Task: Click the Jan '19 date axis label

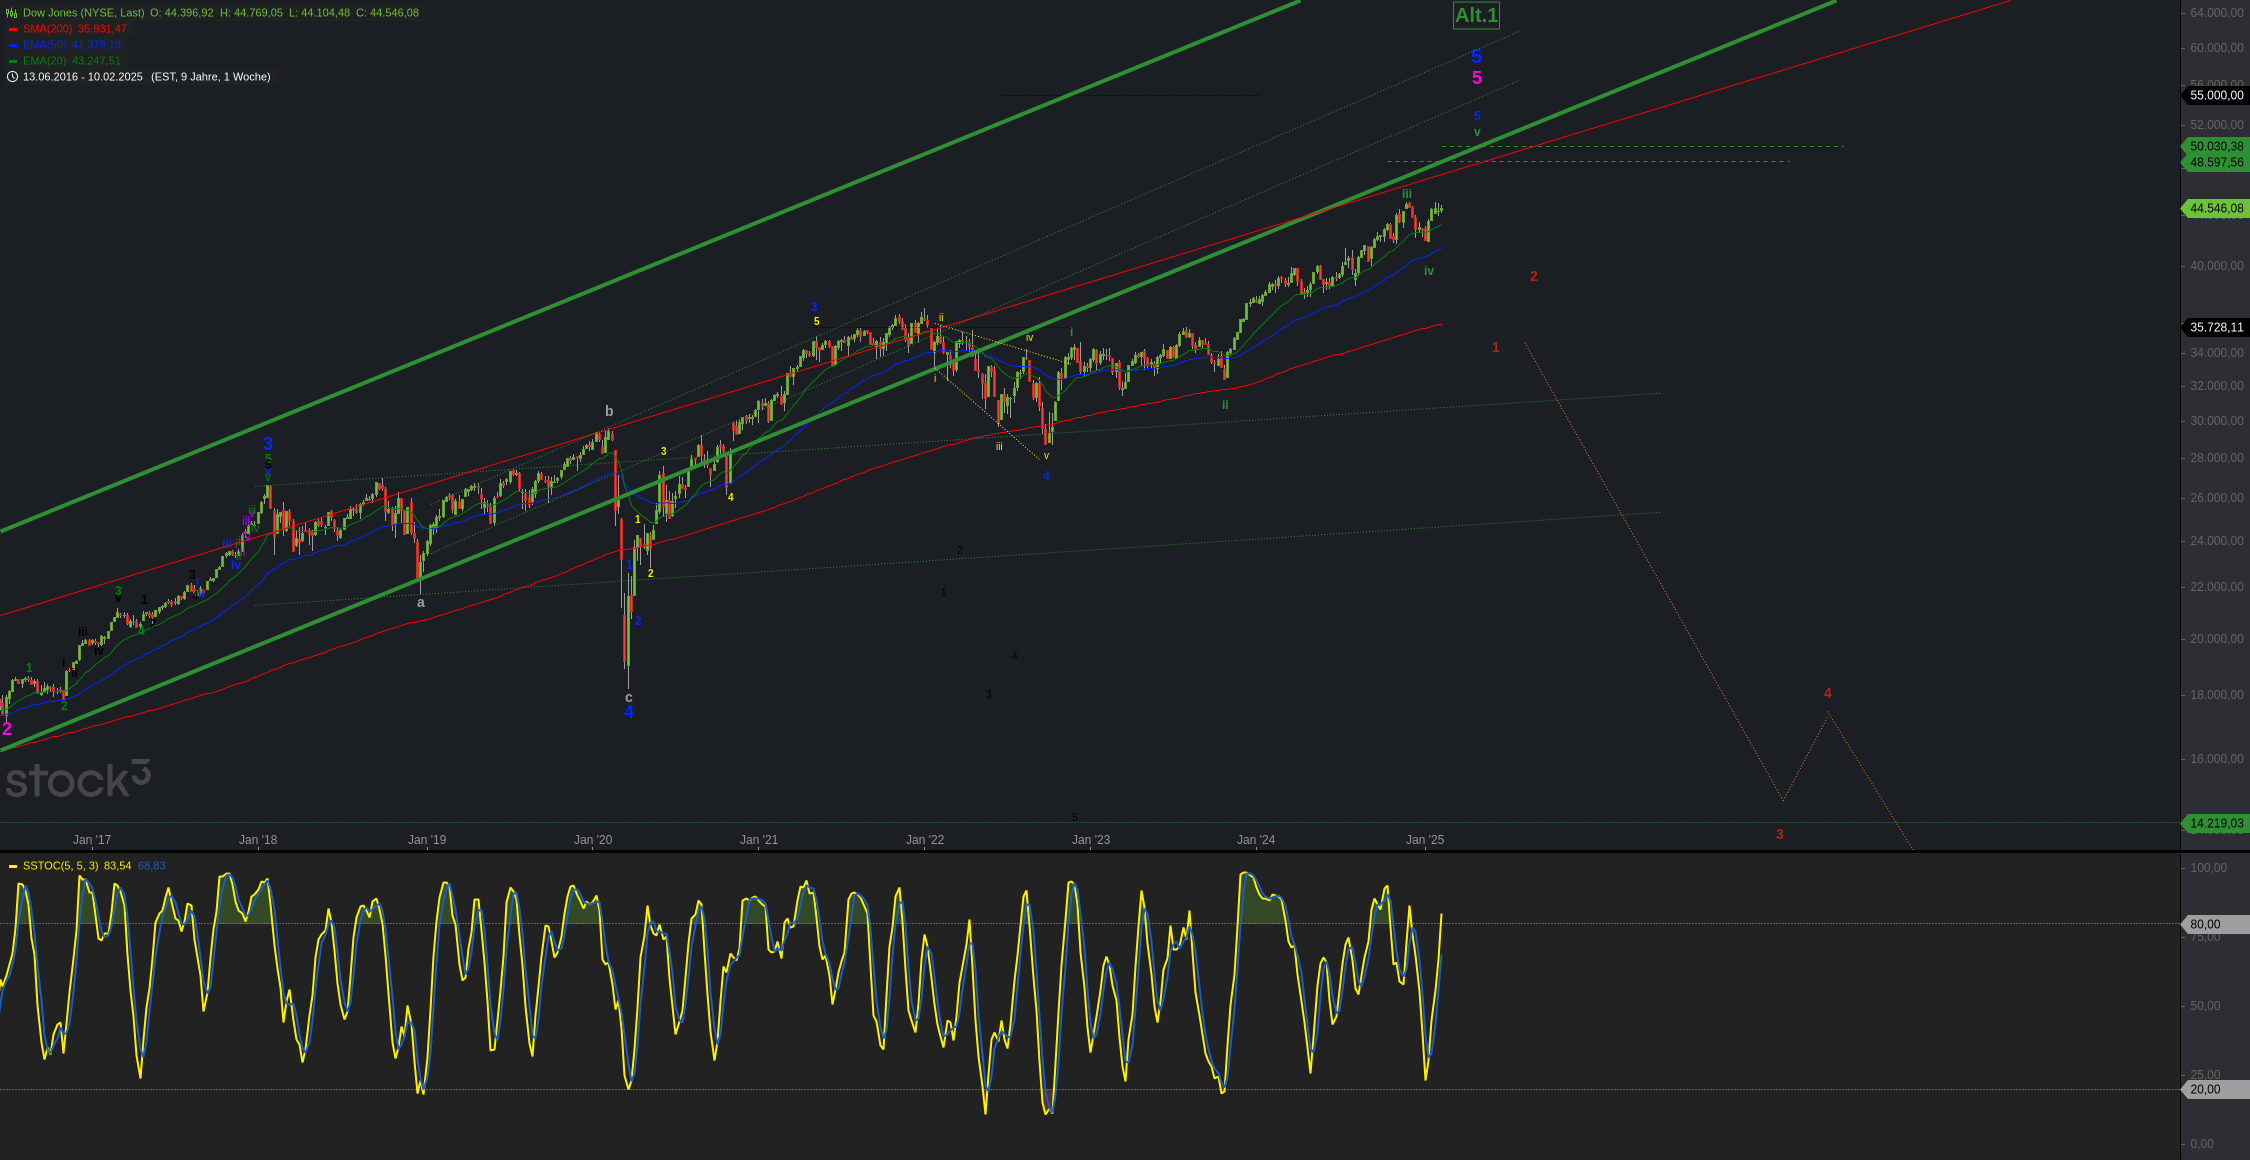Action: pos(427,840)
